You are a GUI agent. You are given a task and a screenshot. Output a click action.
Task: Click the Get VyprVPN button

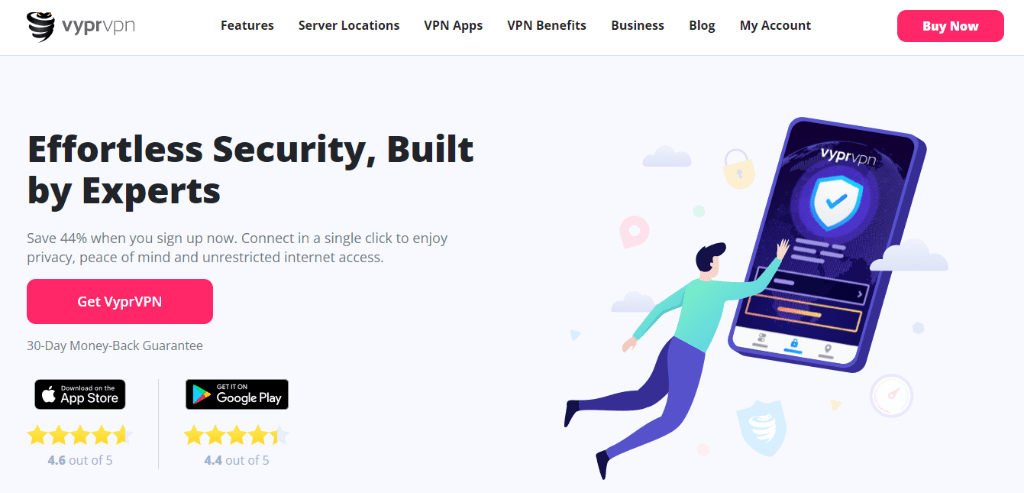pos(120,302)
